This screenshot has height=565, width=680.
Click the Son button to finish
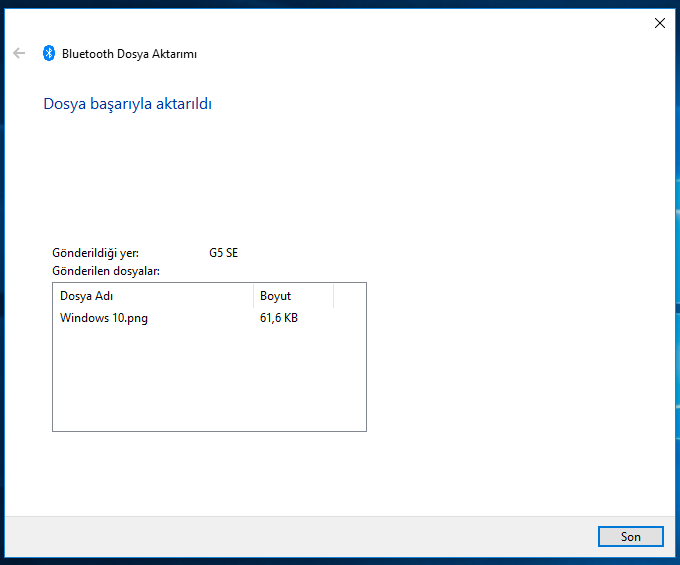click(630, 537)
